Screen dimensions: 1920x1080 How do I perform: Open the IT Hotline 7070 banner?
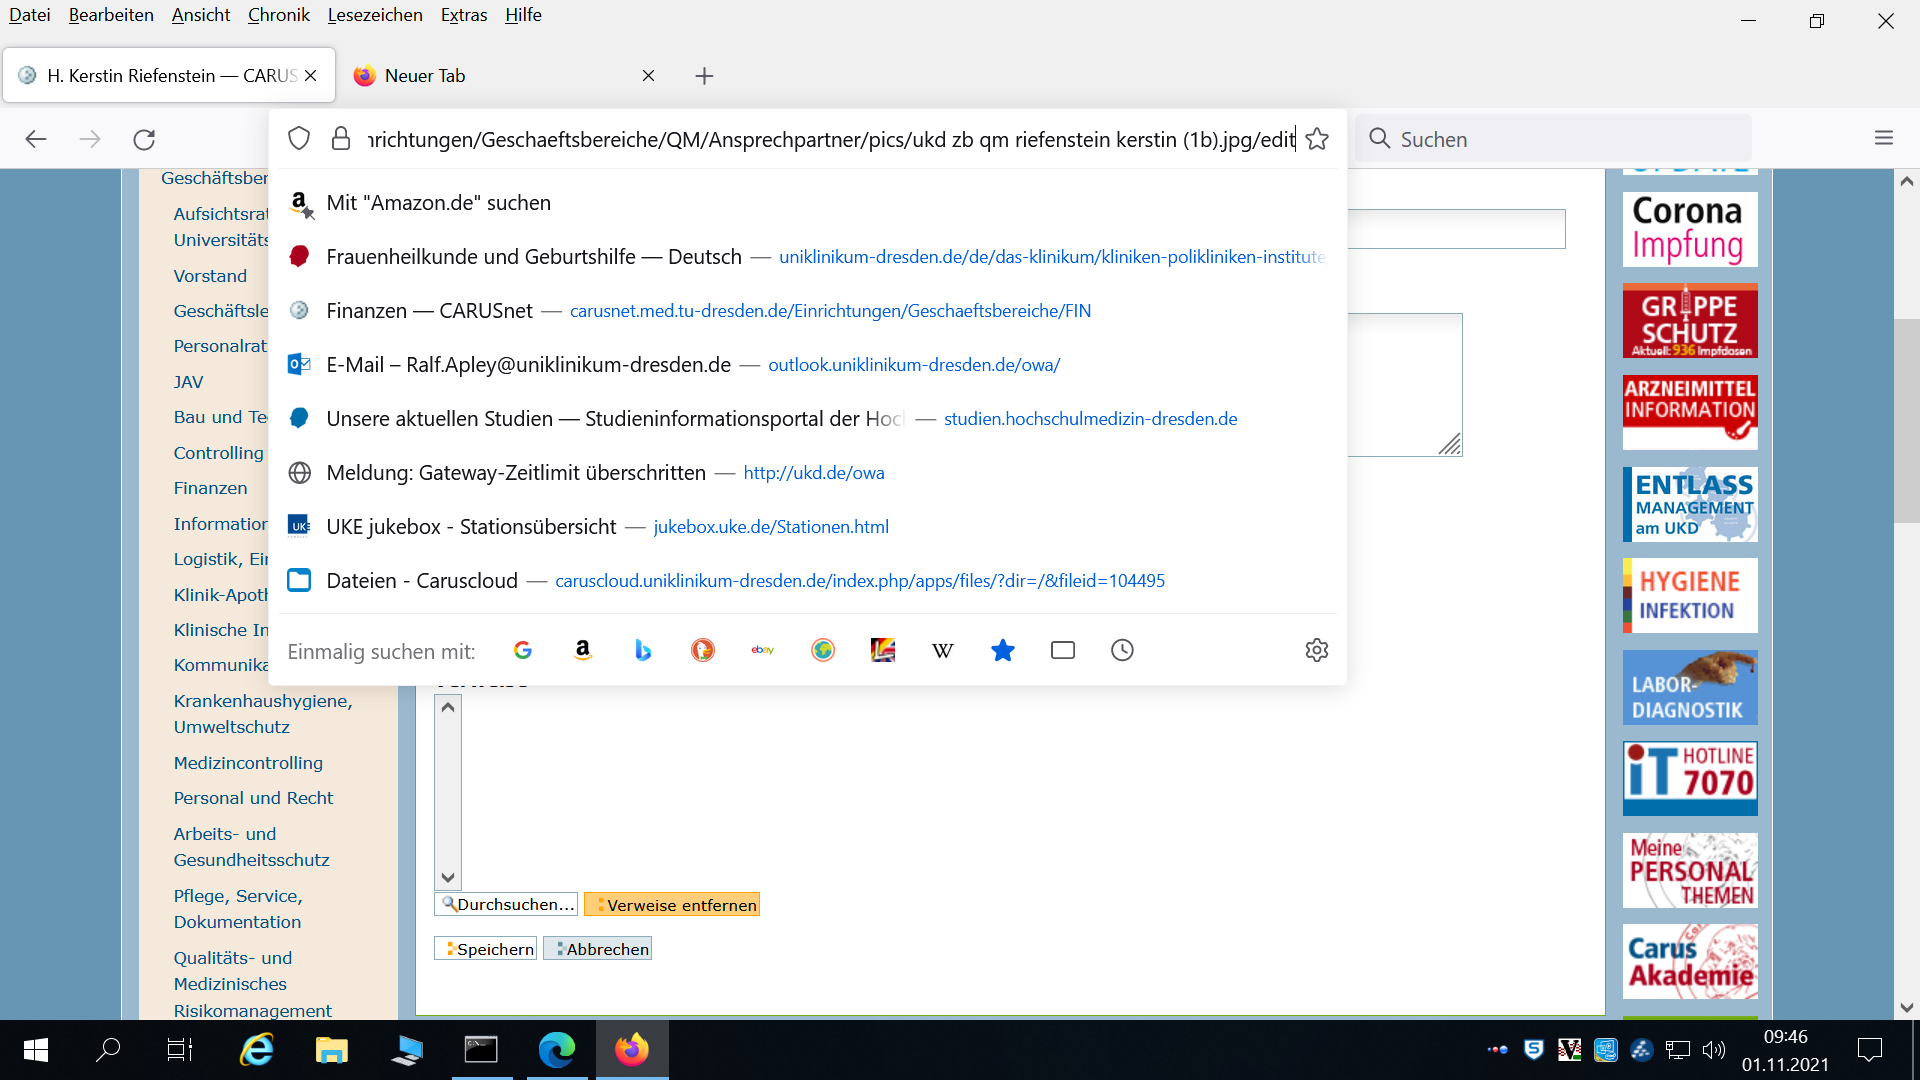[1690, 778]
